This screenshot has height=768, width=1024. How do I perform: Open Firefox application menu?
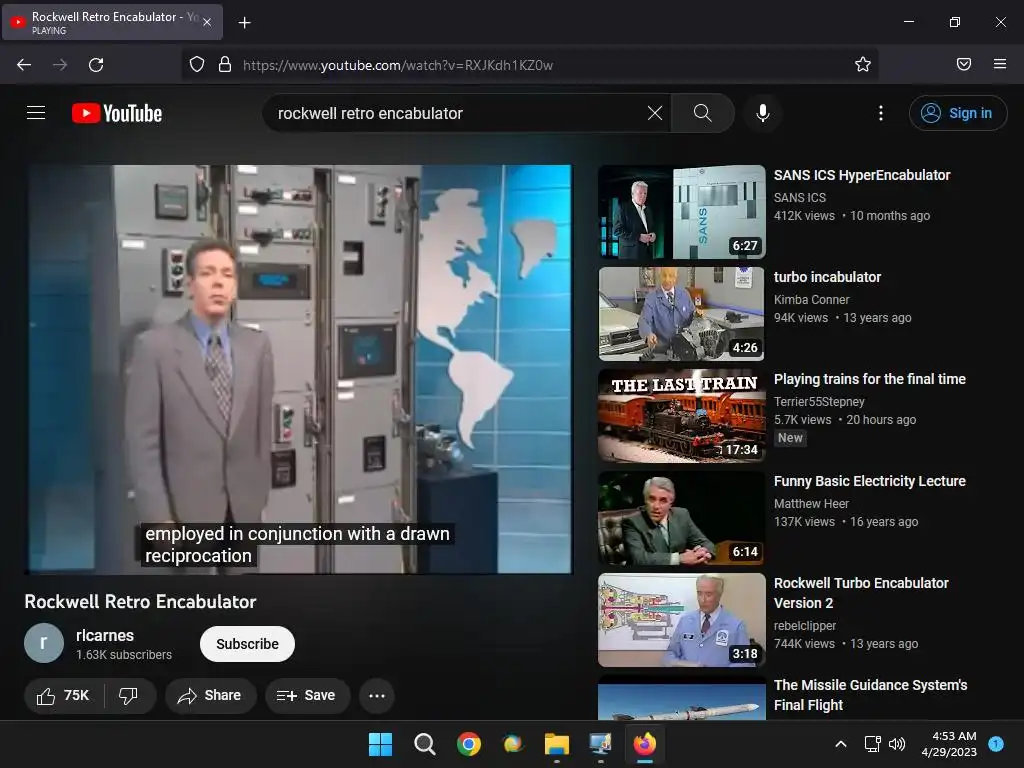tap(1000, 64)
